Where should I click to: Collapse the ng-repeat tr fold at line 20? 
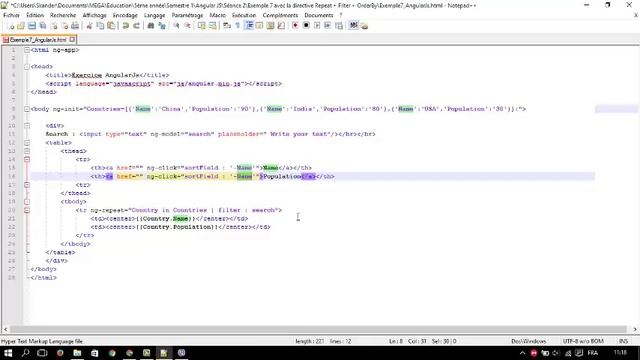click(27, 210)
